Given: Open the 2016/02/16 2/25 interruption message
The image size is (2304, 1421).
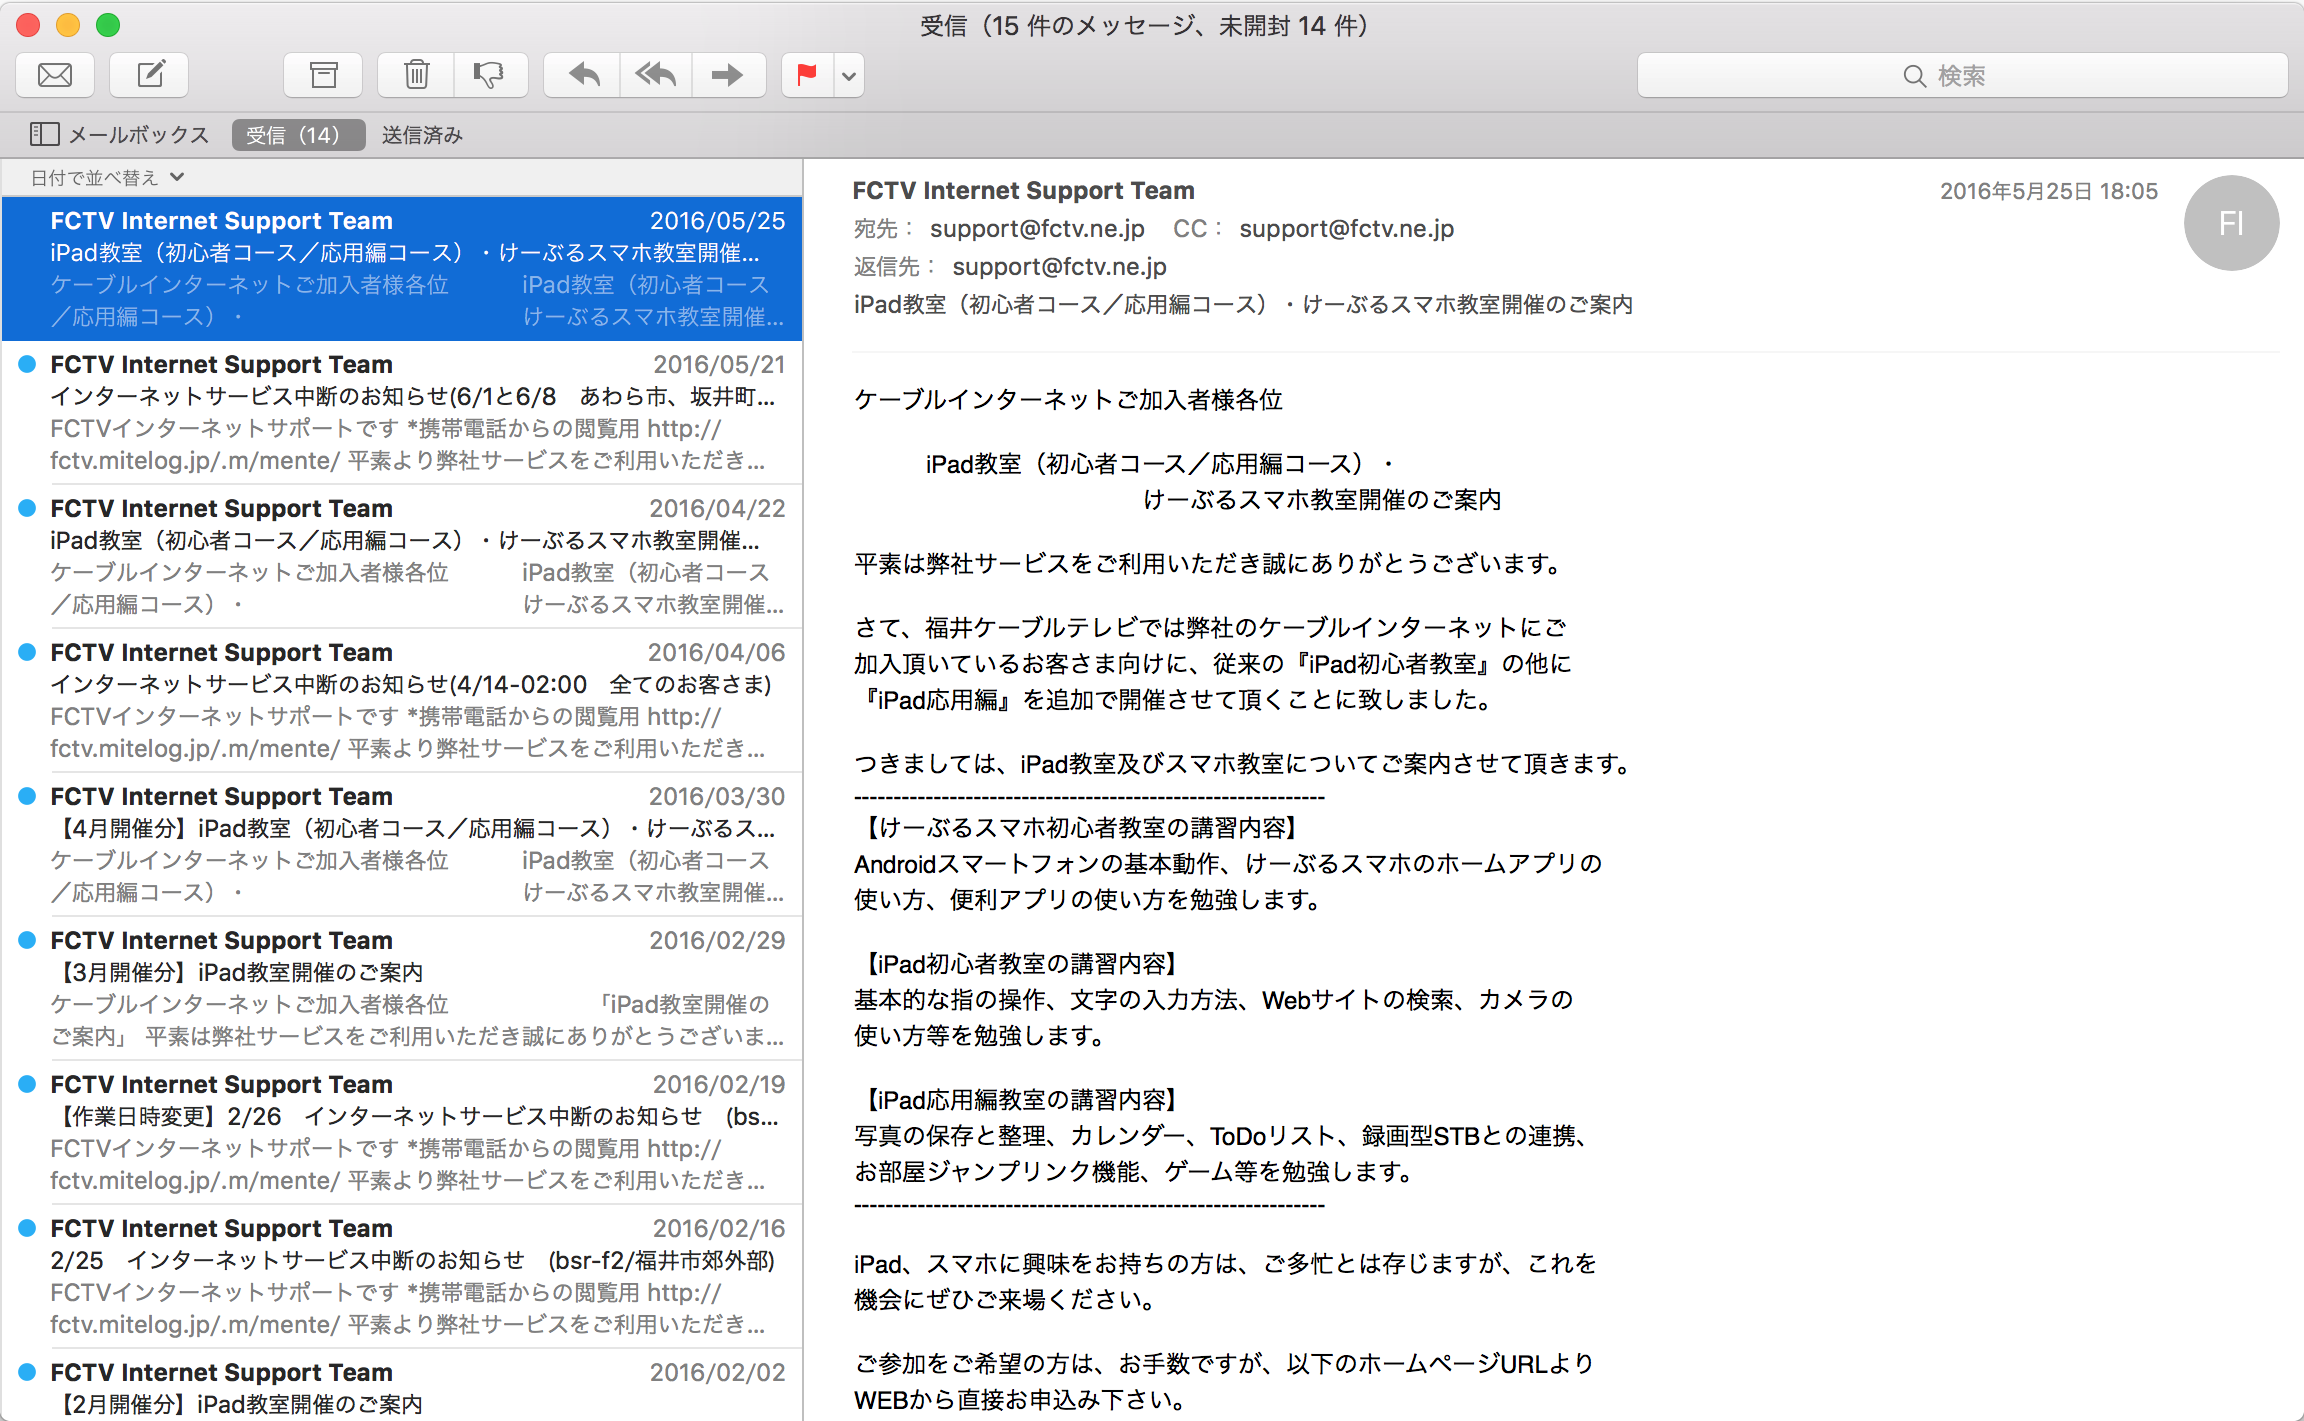Looking at the screenshot, I should point(402,1276).
